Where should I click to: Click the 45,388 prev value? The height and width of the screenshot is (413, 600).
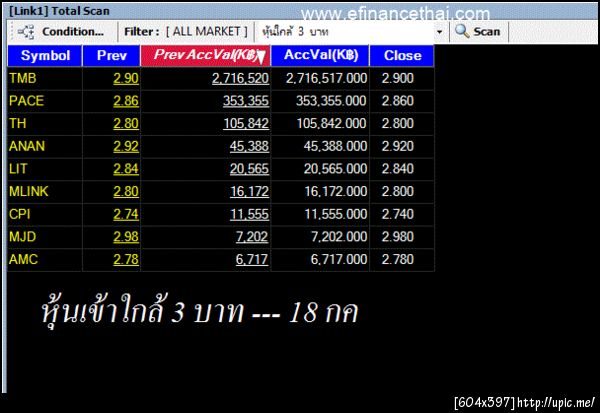click(249, 146)
